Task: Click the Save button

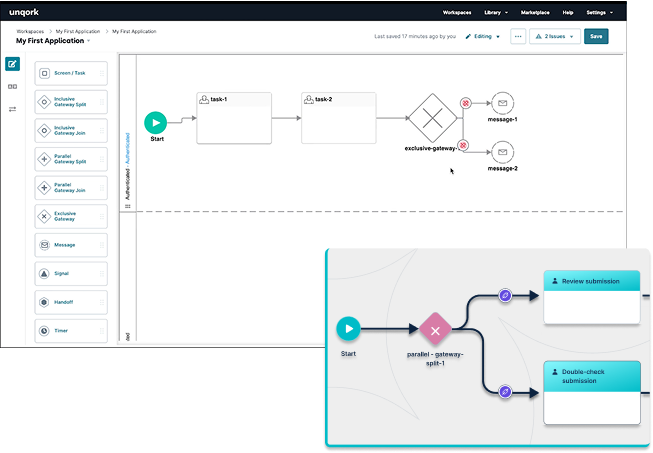Action: click(x=596, y=36)
